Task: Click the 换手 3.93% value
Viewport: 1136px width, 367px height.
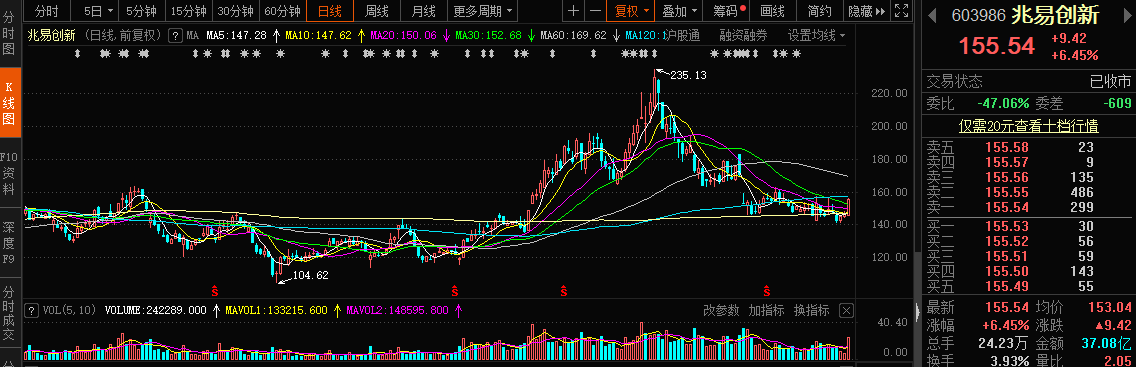Action: [x=1008, y=360]
